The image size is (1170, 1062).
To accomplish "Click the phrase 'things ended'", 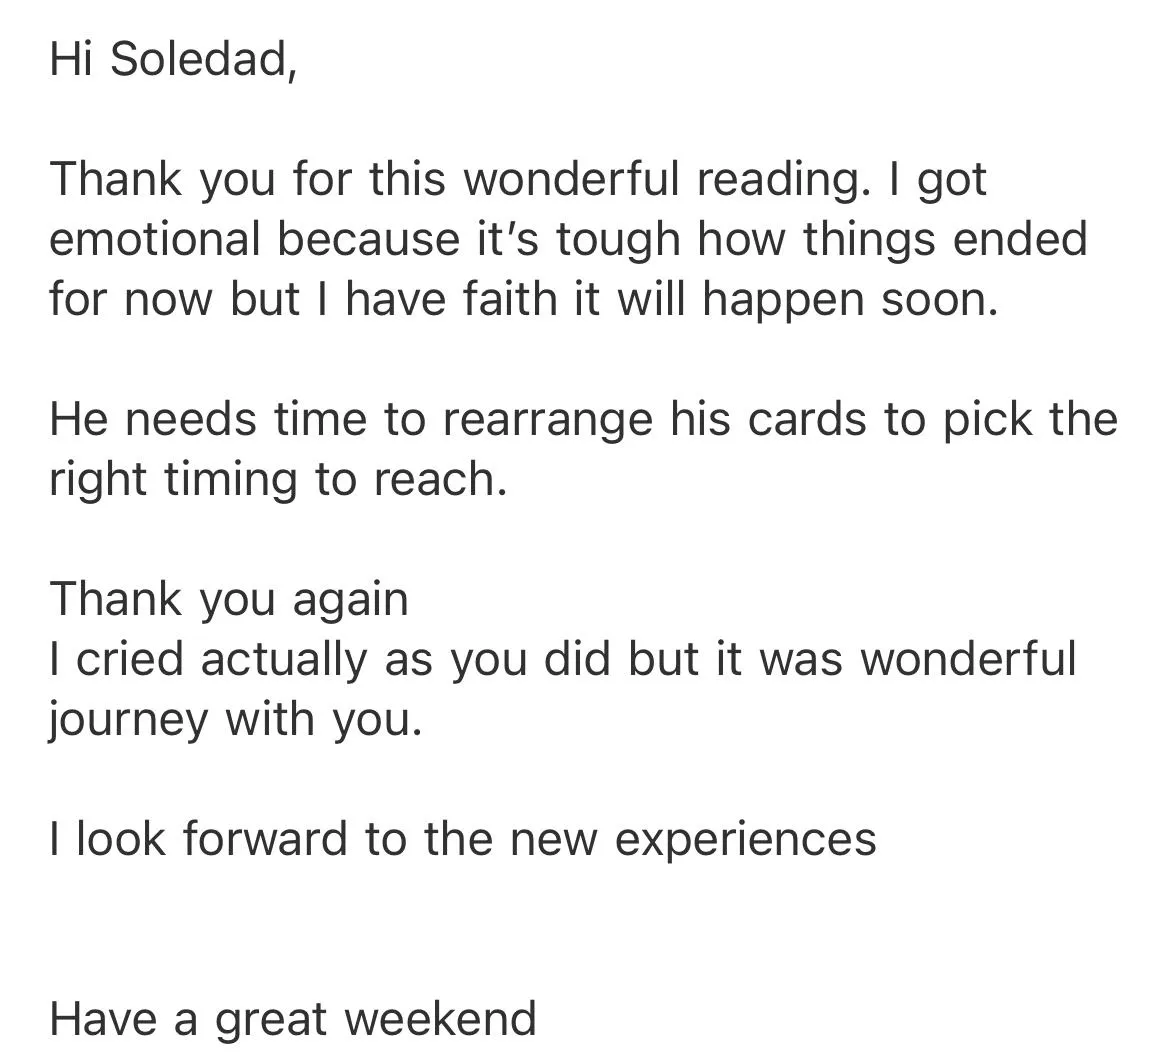I will pyautogui.click(x=945, y=240).
